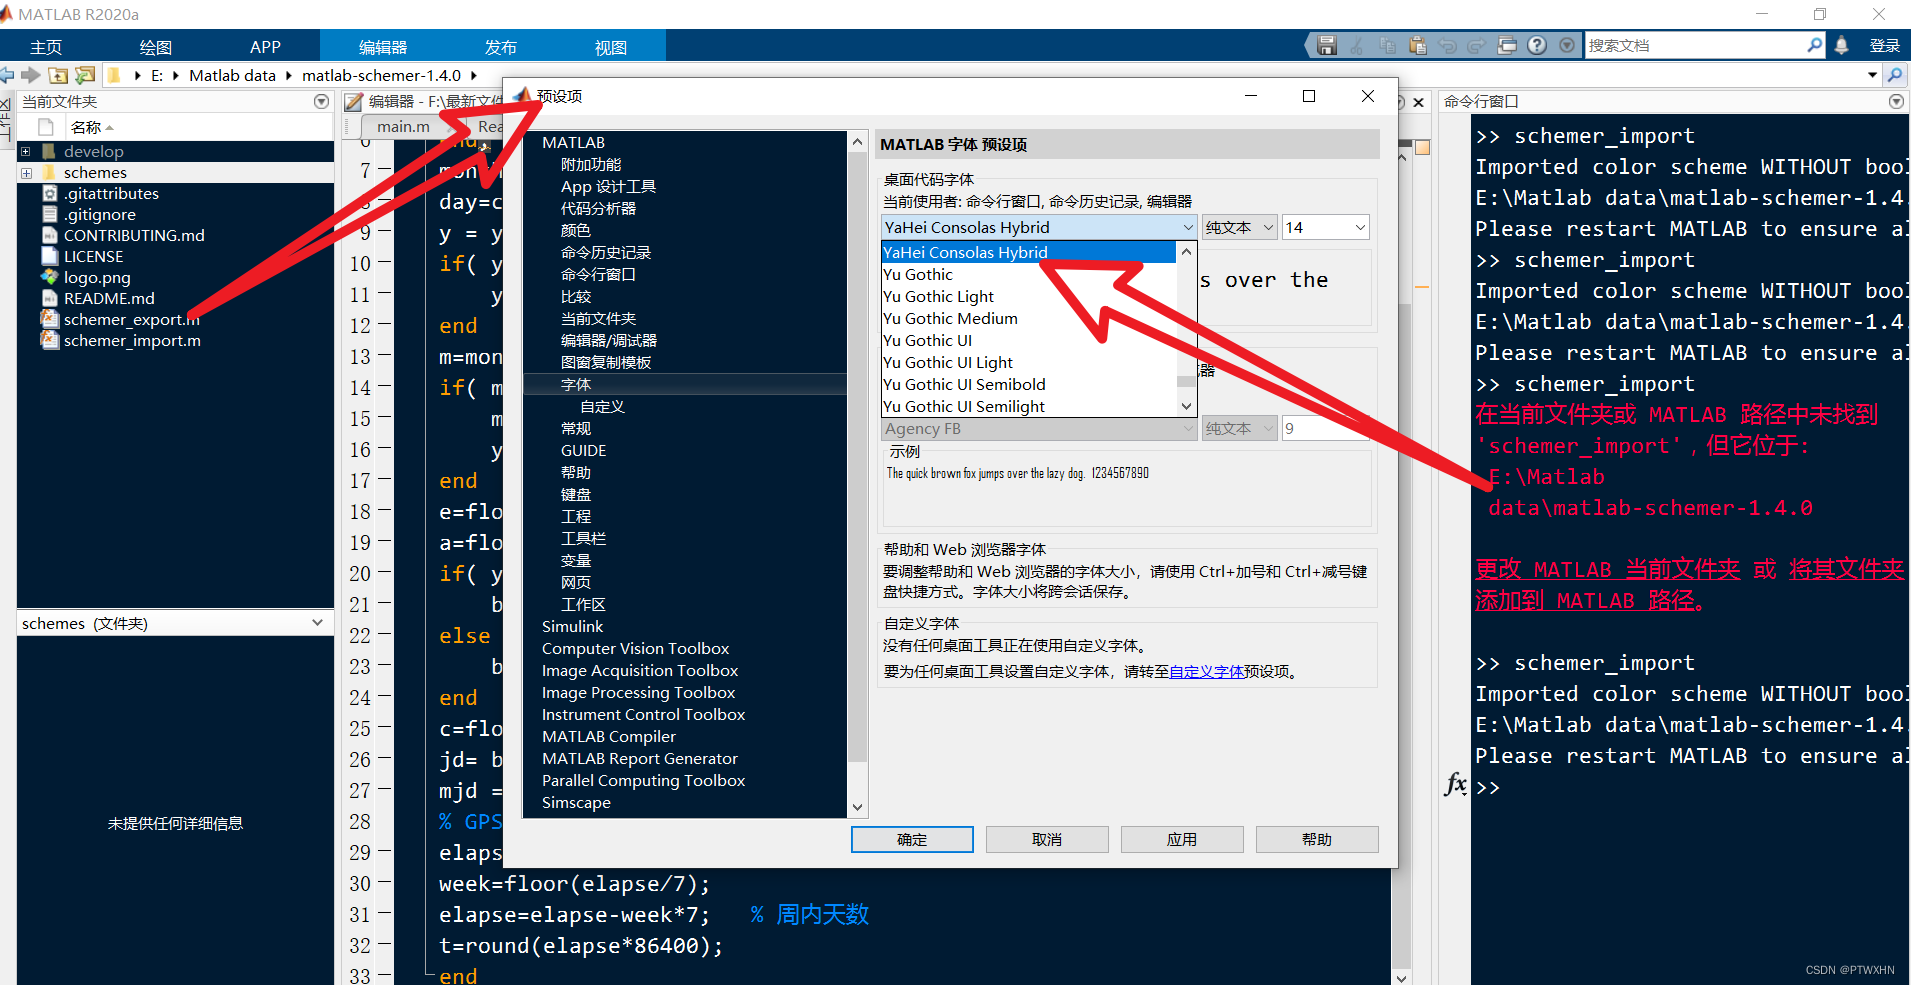Select the schemer_import.m file
This screenshot has width=1911, height=985.
132,341
